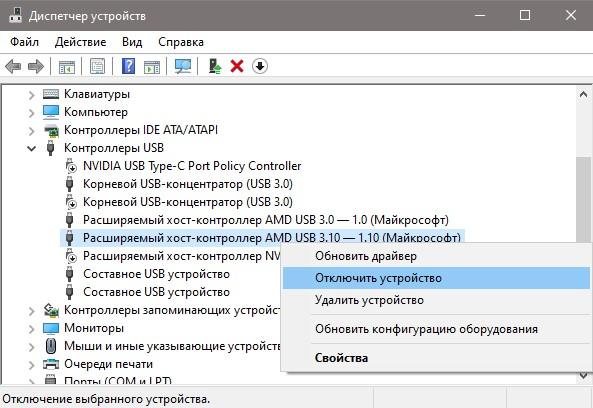Click the scrollbar up arrow
This screenshot has height=408, width=593.
pyautogui.click(x=583, y=95)
